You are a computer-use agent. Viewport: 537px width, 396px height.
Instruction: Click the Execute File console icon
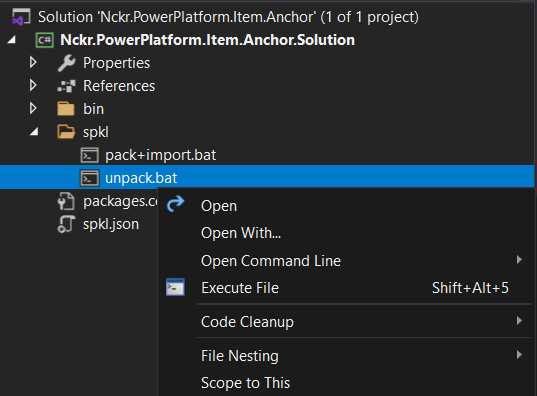[175, 287]
